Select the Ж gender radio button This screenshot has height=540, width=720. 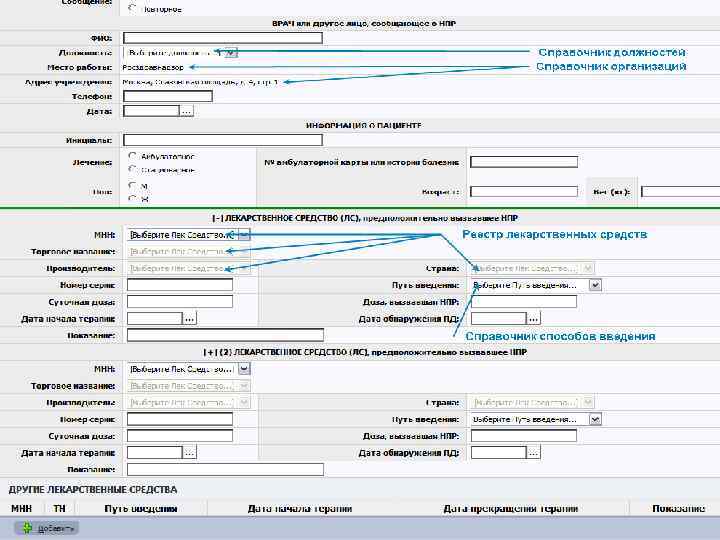tap(132, 199)
